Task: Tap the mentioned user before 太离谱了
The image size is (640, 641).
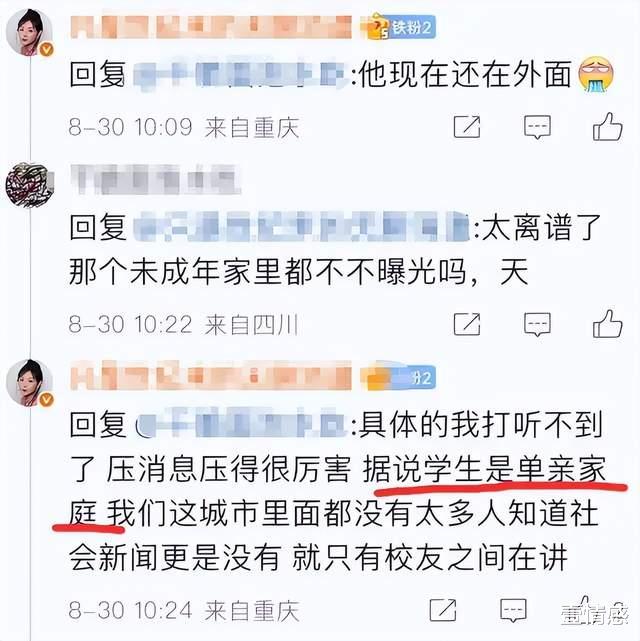Action: click(301, 226)
